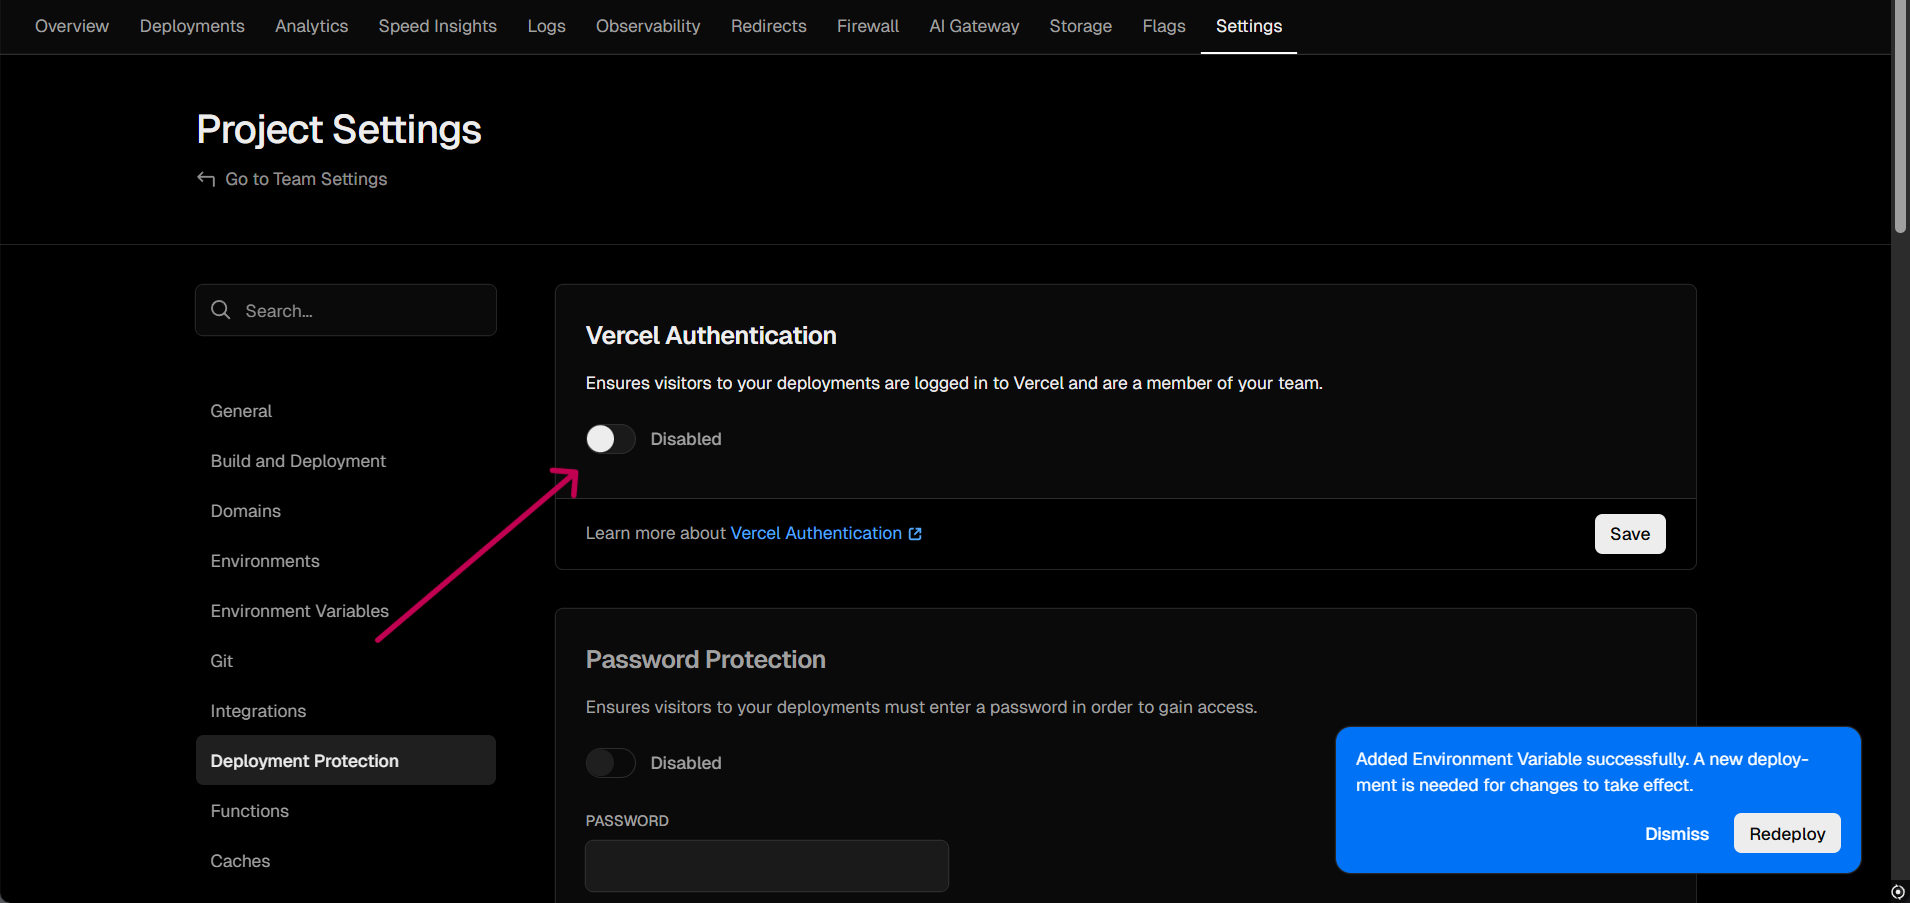The image size is (1910, 903).
Task: Open the Deployments tab
Action: pyautogui.click(x=192, y=26)
